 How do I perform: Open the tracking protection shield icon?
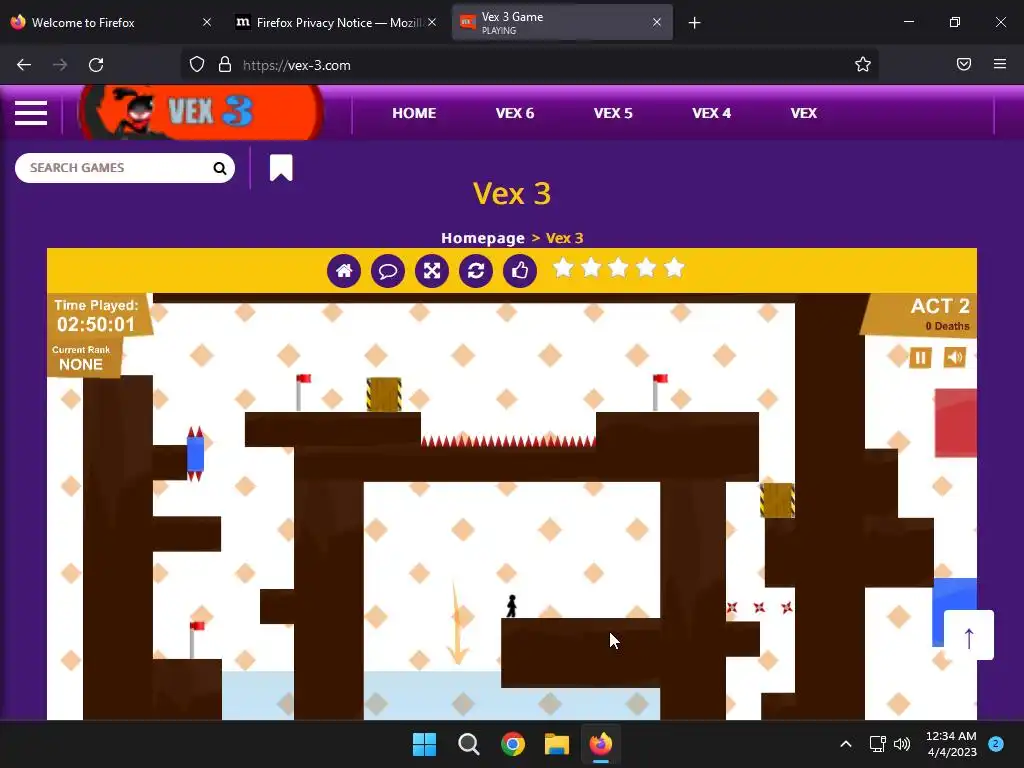[197, 65]
